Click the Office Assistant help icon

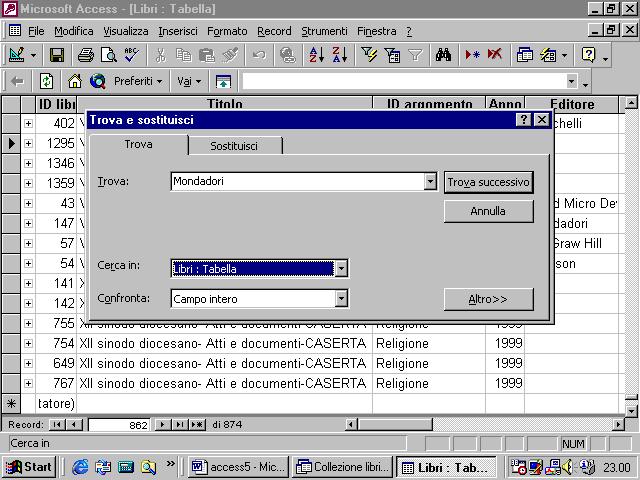pos(588,55)
